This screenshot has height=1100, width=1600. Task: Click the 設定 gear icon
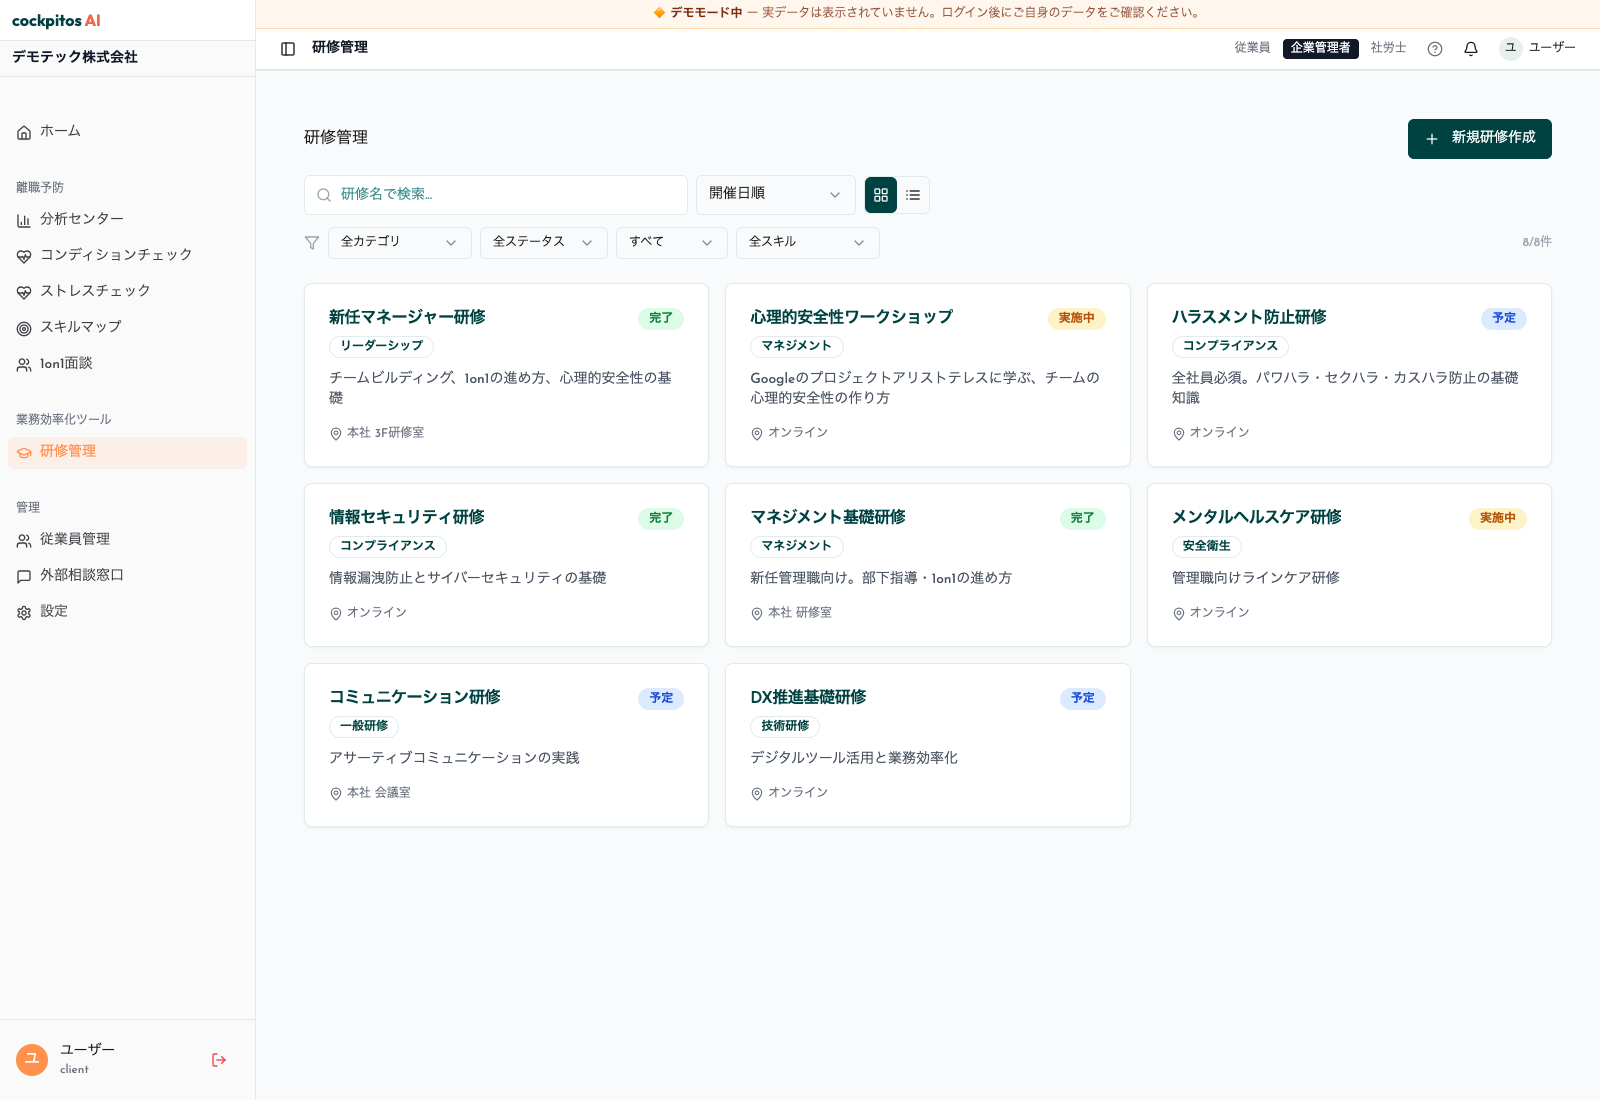click(x=24, y=612)
